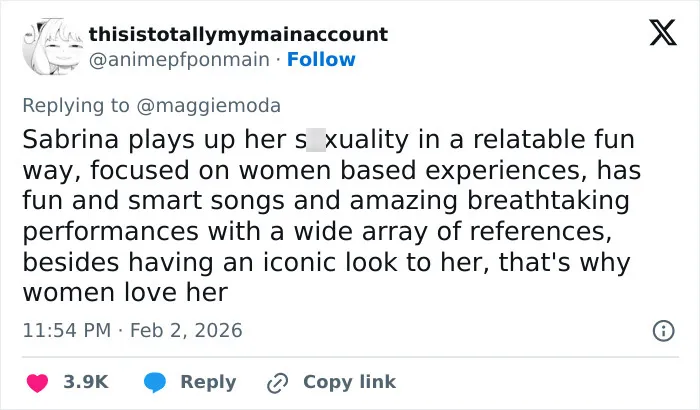
Task: Click the 'amazing breathtaking' tweet line
Action: (x=490, y=201)
